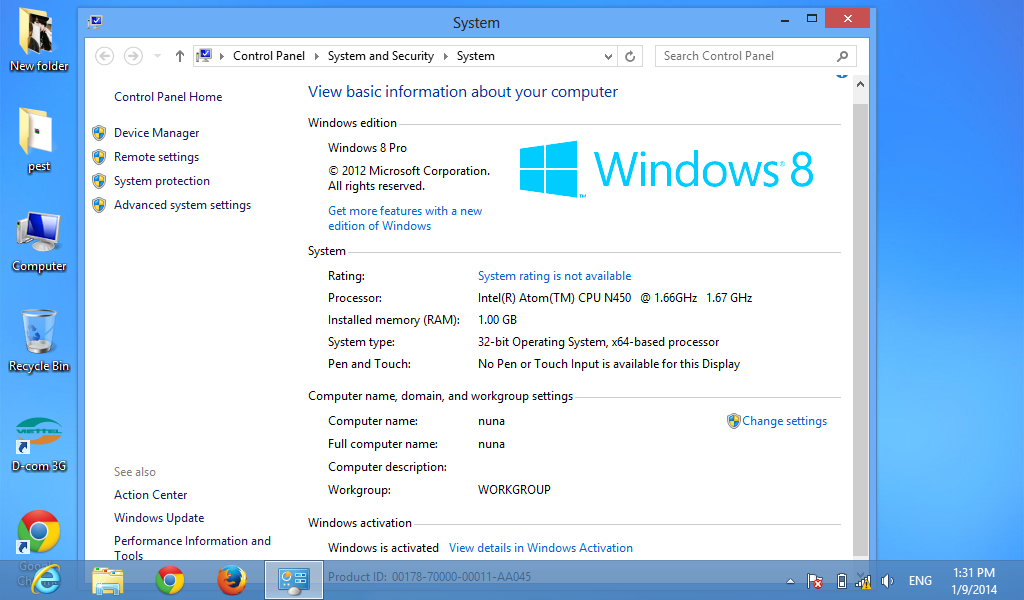Select the D-com 3G desktop shortcut
The image size is (1024, 600).
pos(39,445)
